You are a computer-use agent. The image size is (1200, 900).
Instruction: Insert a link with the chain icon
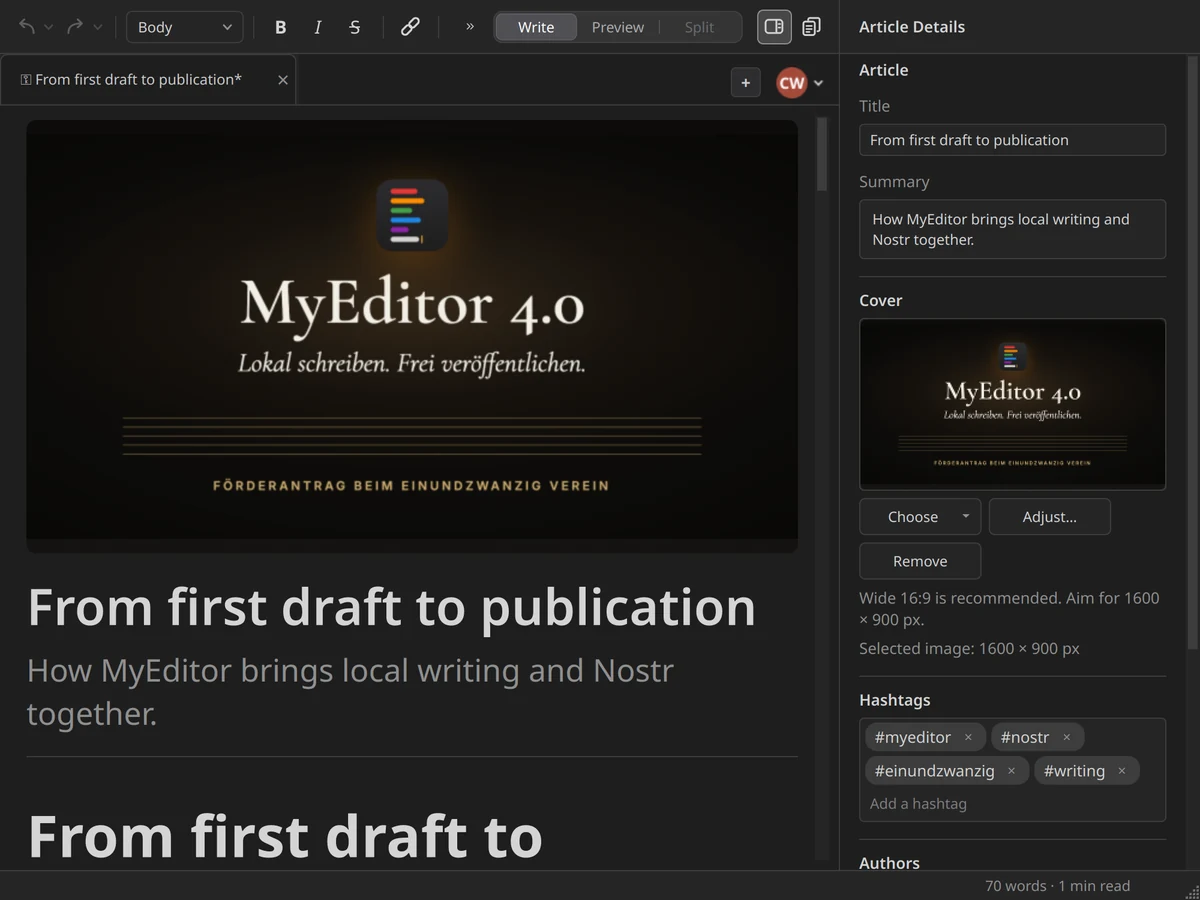click(x=410, y=27)
